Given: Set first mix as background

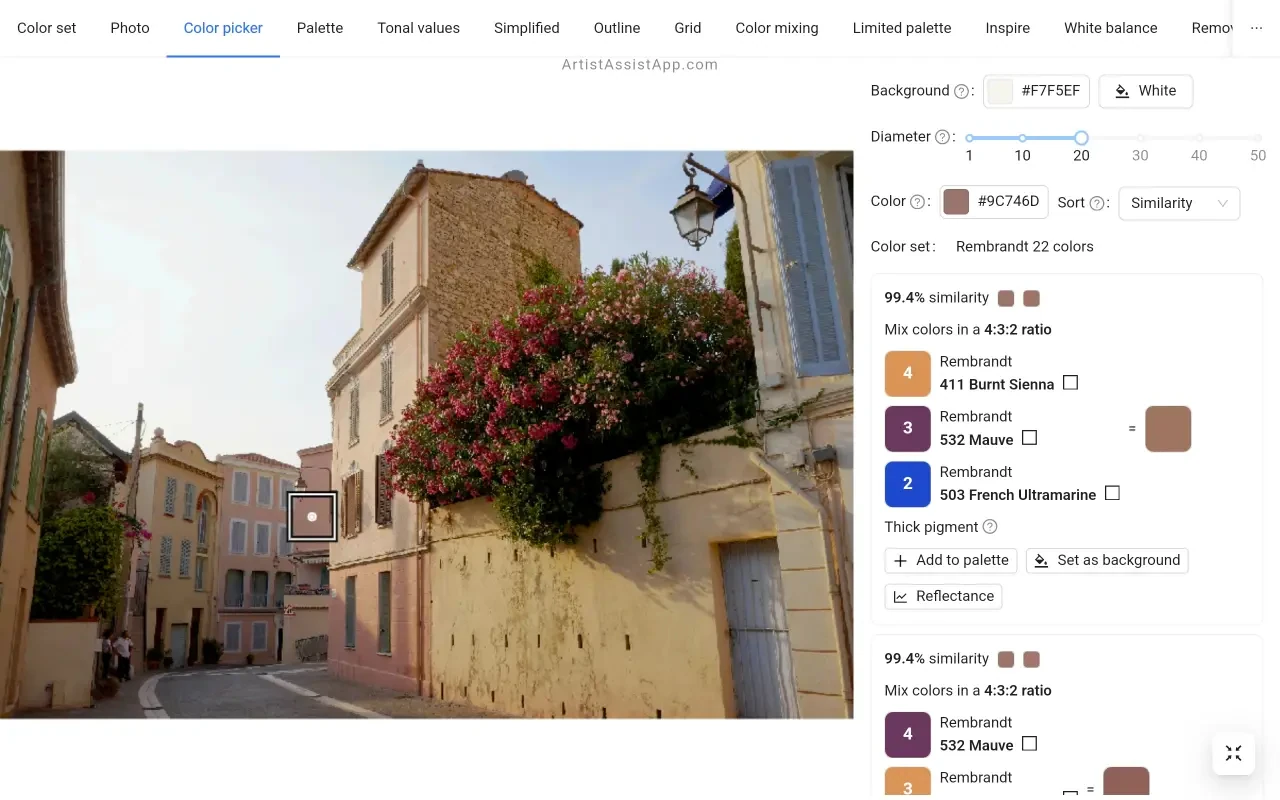Looking at the screenshot, I should 1107,560.
